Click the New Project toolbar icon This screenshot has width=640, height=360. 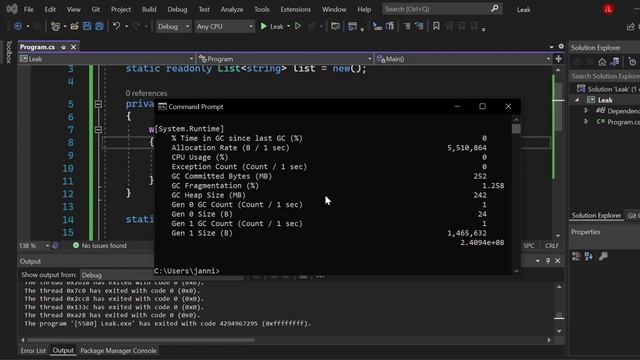click(55, 27)
